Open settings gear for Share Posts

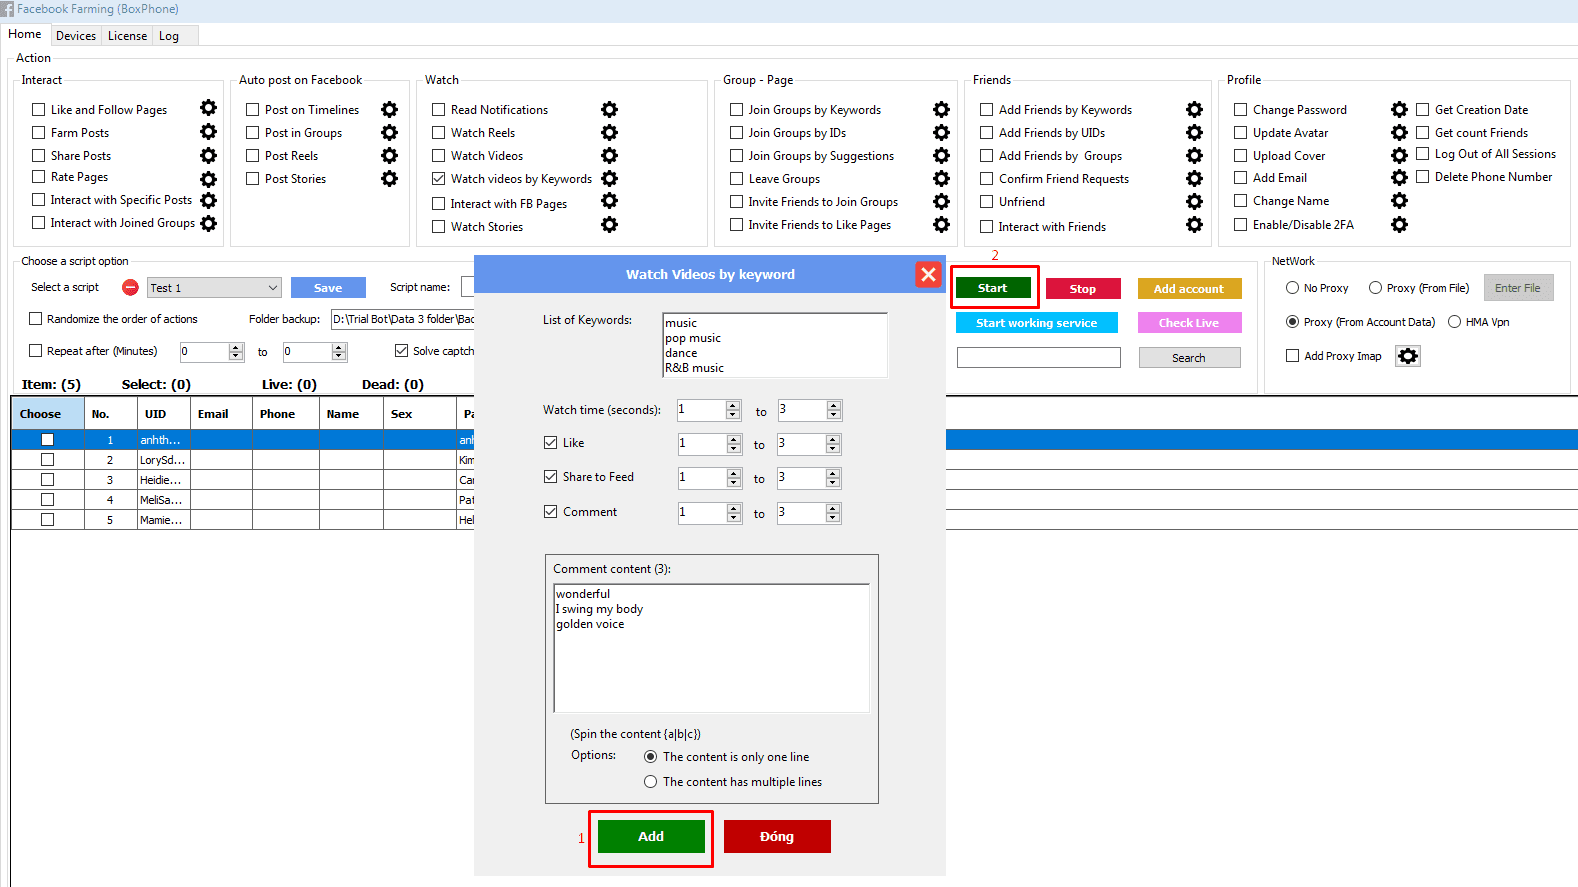point(208,155)
